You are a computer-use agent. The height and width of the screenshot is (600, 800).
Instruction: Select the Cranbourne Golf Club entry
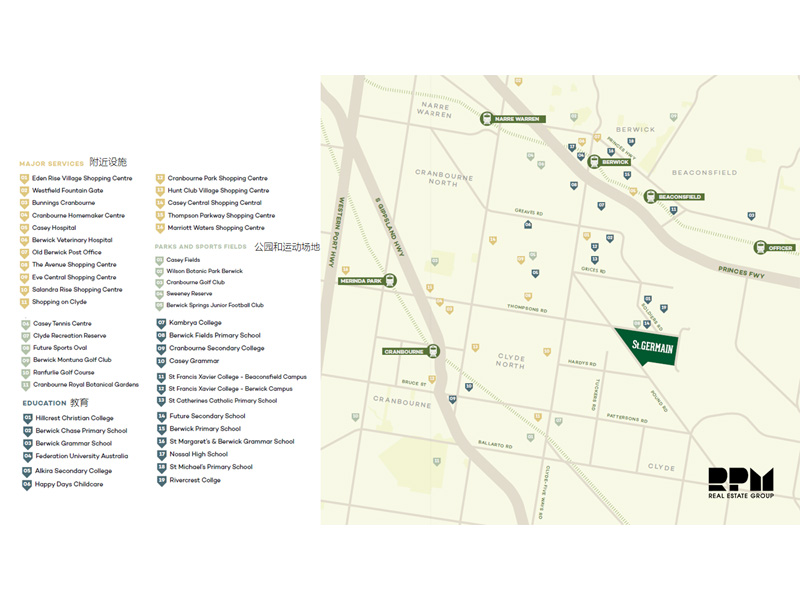coord(195,282)
